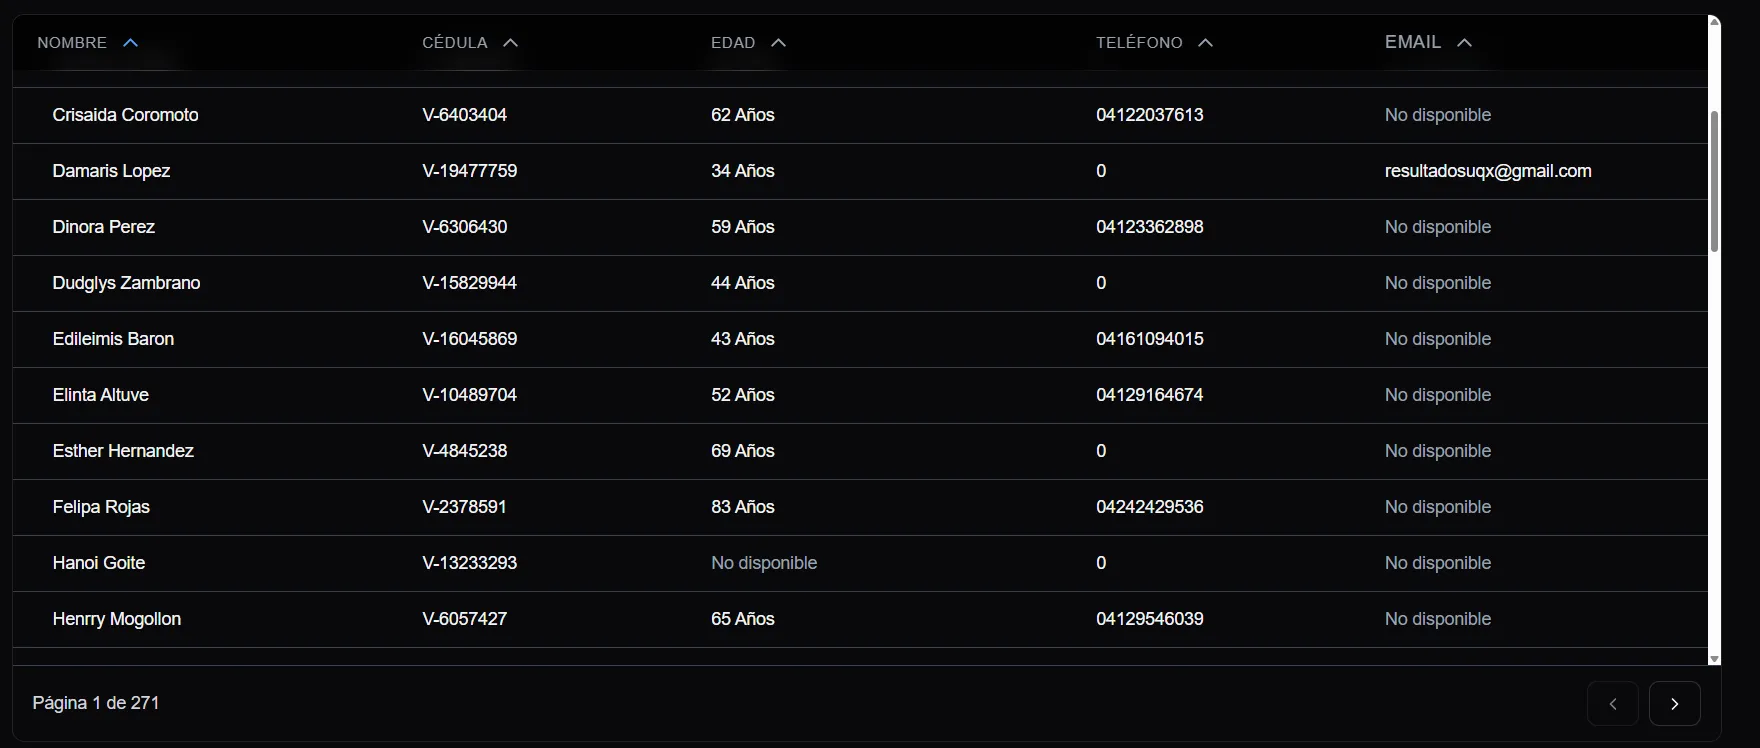
Task: Sort table by NOMBRE header
Action: [x=72, y=43]
